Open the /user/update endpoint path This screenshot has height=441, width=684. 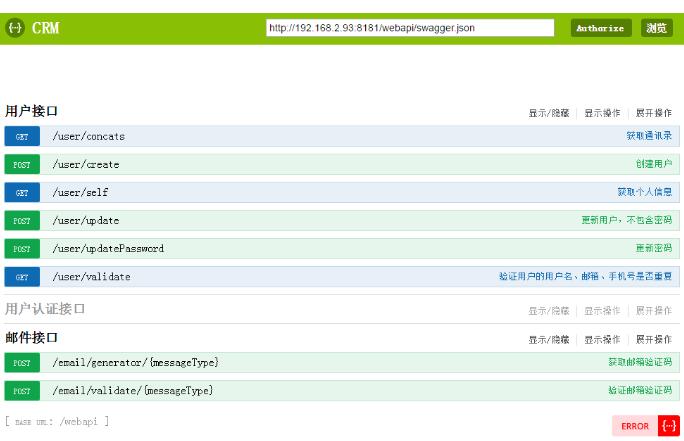[86, 220]
